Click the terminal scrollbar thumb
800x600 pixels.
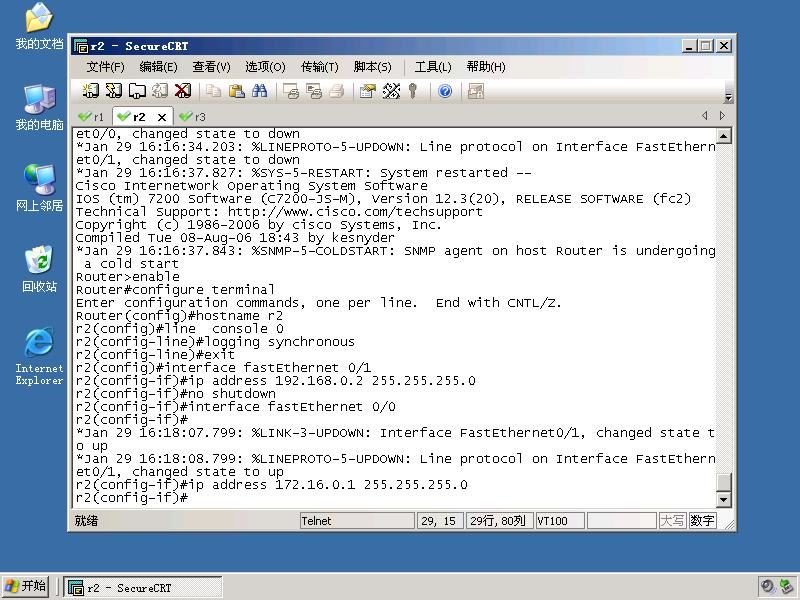click(723, 482)
